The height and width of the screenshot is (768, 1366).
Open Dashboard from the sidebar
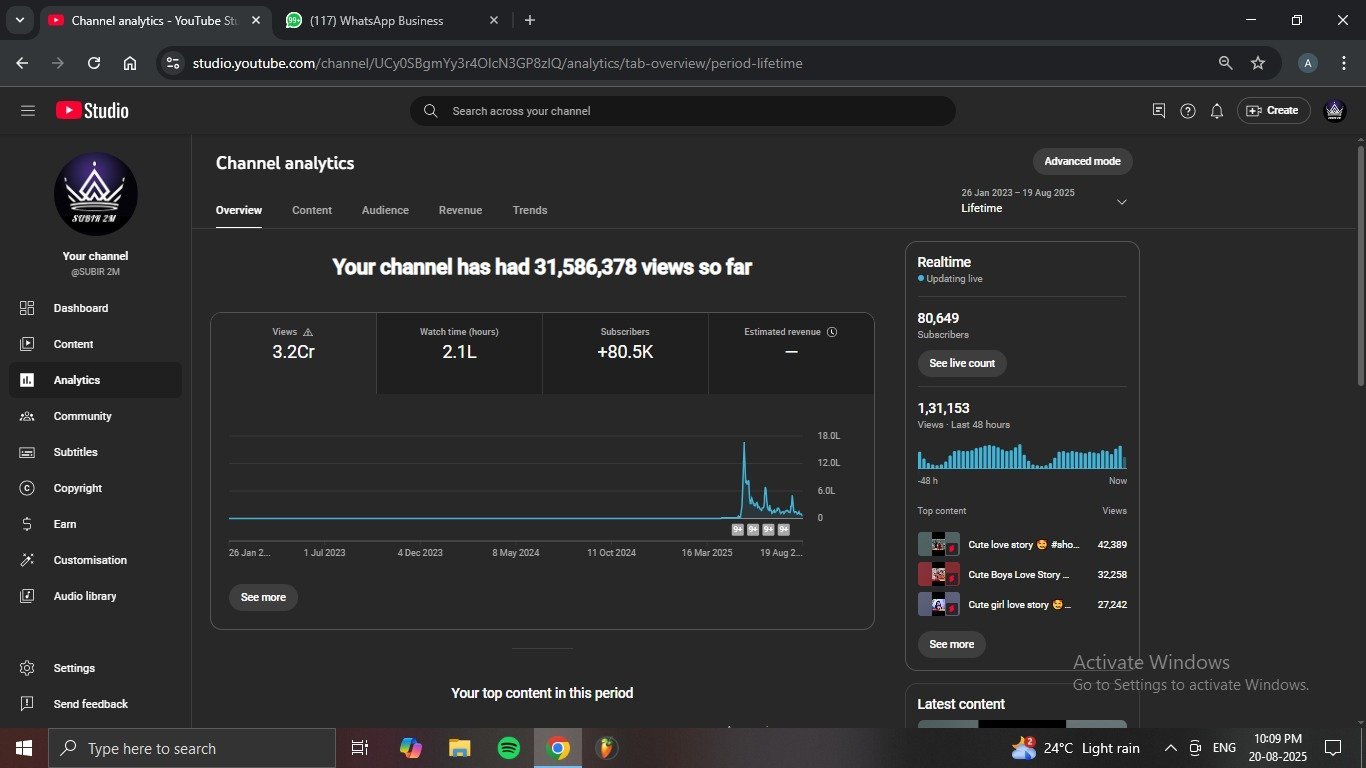[80, 308]
